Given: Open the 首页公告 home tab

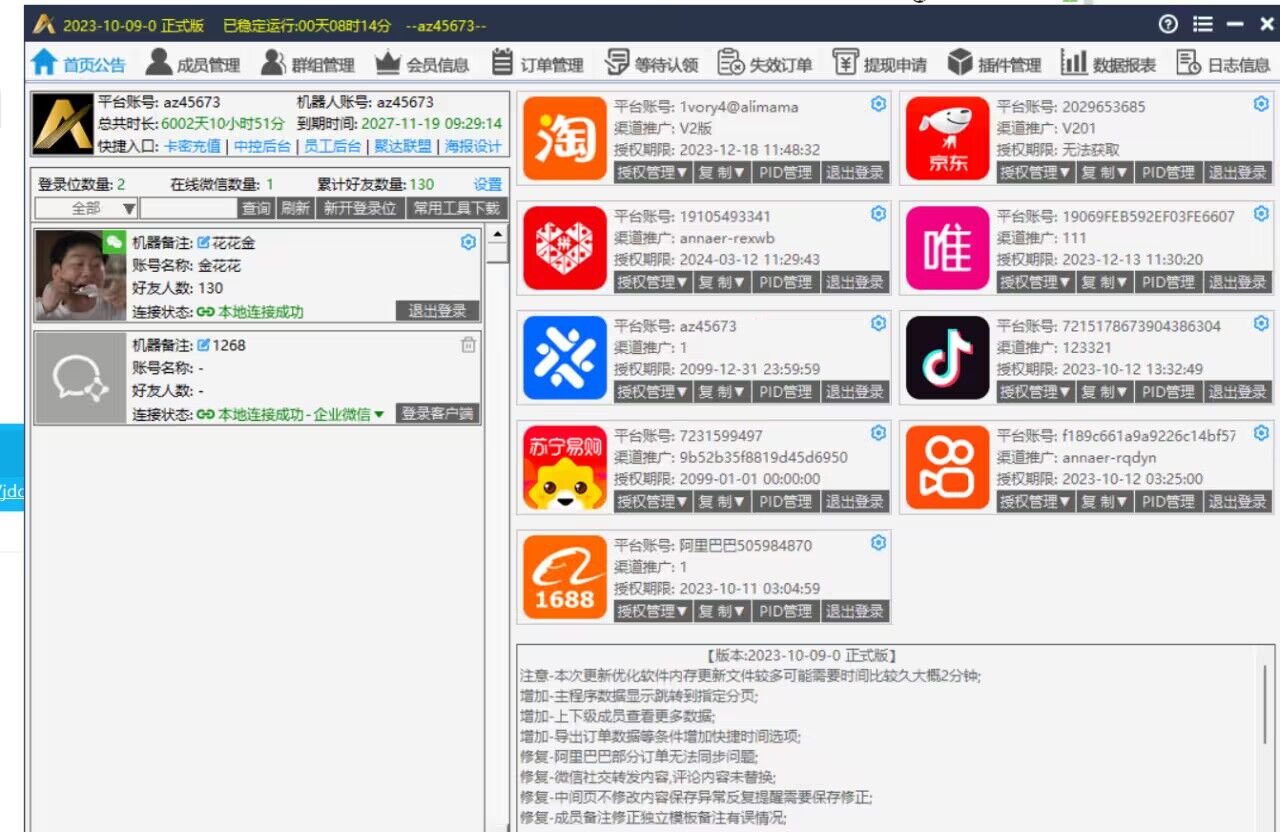Looking at the screenshot, I should click(78, 64).
